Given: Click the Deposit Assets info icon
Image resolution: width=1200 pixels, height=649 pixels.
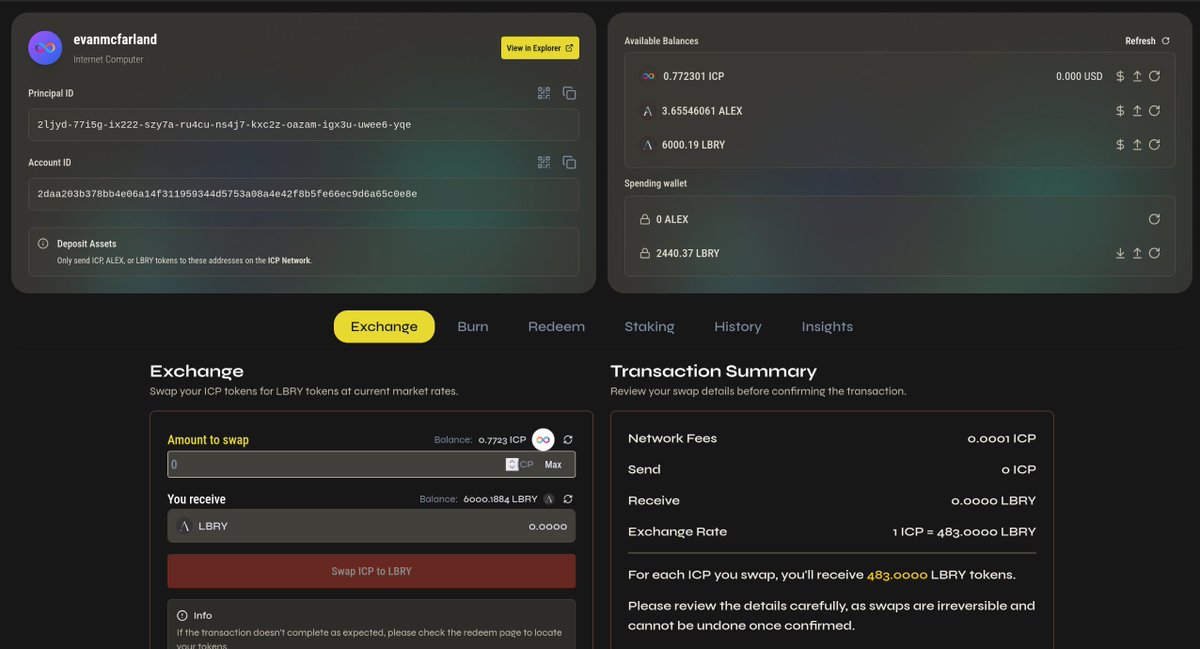Looking at the screenshot, I should click(43, 244).
